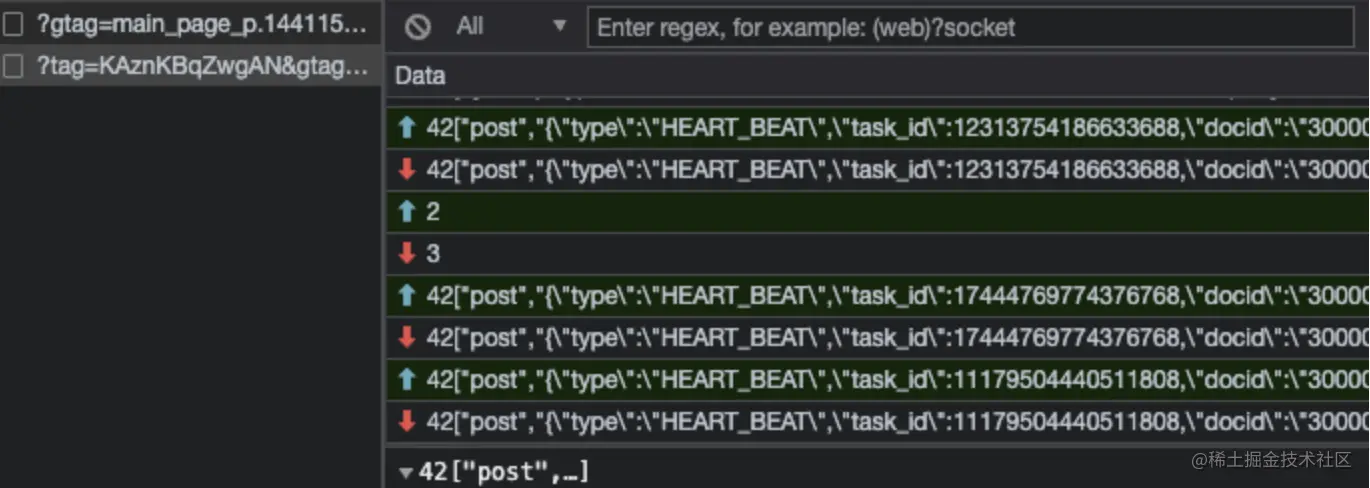Click the green up arrow beside 2
The width and height of the screenshot is (1370, 488).
(x=406, y=212)
